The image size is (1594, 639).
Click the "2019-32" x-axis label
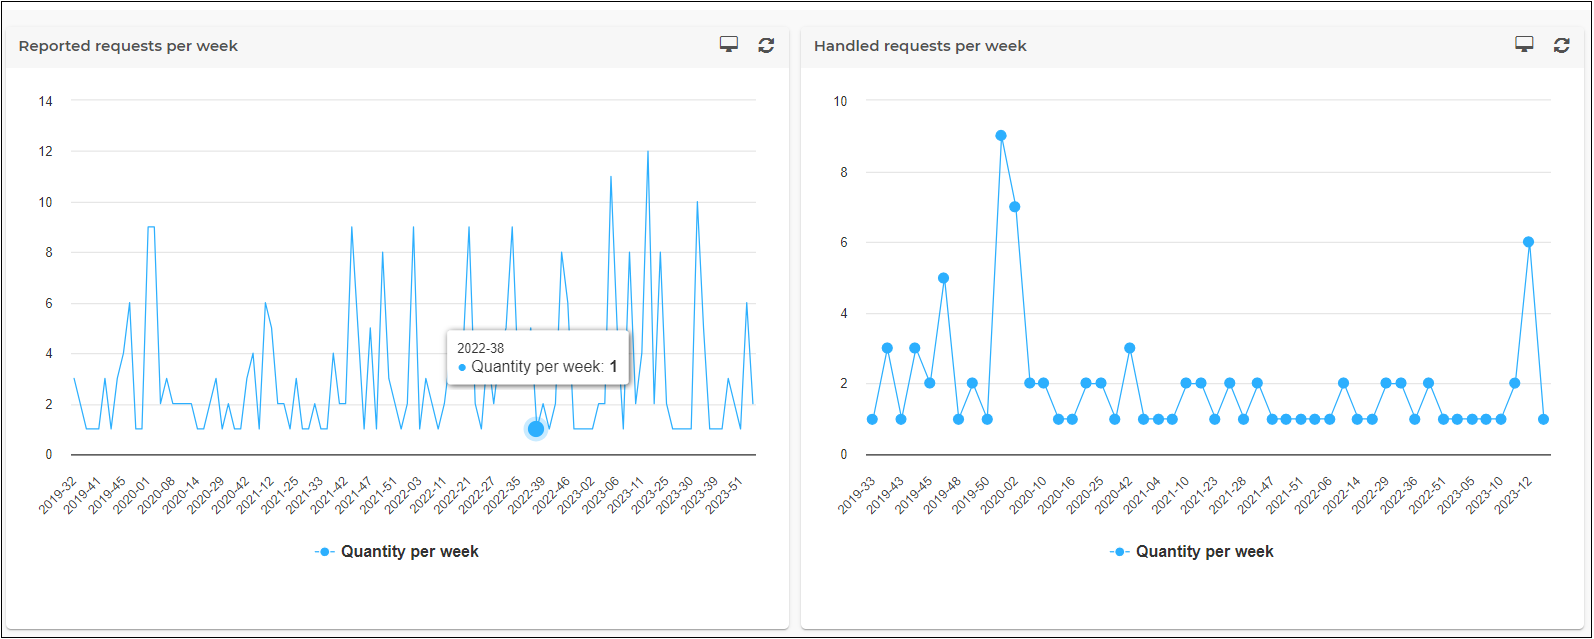(58, 494)
